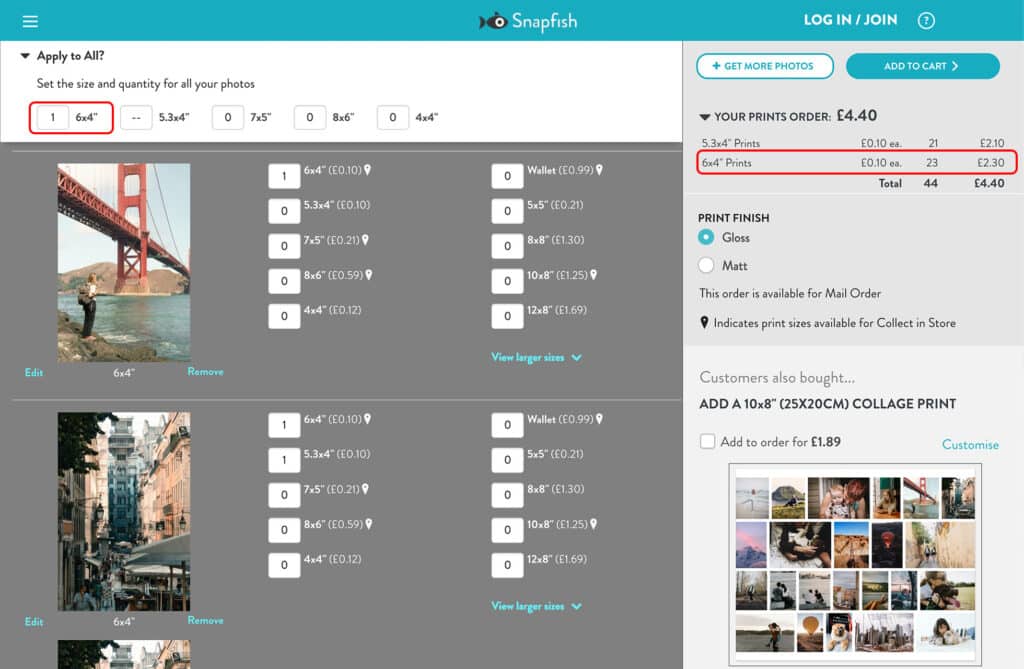The image size is (1024, 669).
Task: Select the Gloss print finish
Action: (x=706, y=238)
